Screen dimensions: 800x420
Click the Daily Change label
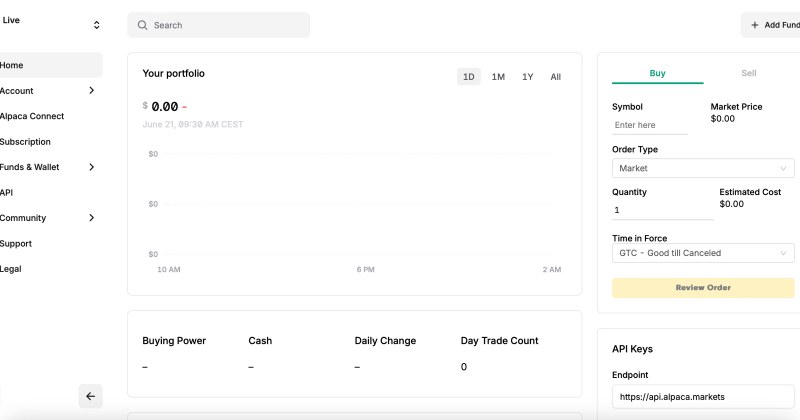385,340
